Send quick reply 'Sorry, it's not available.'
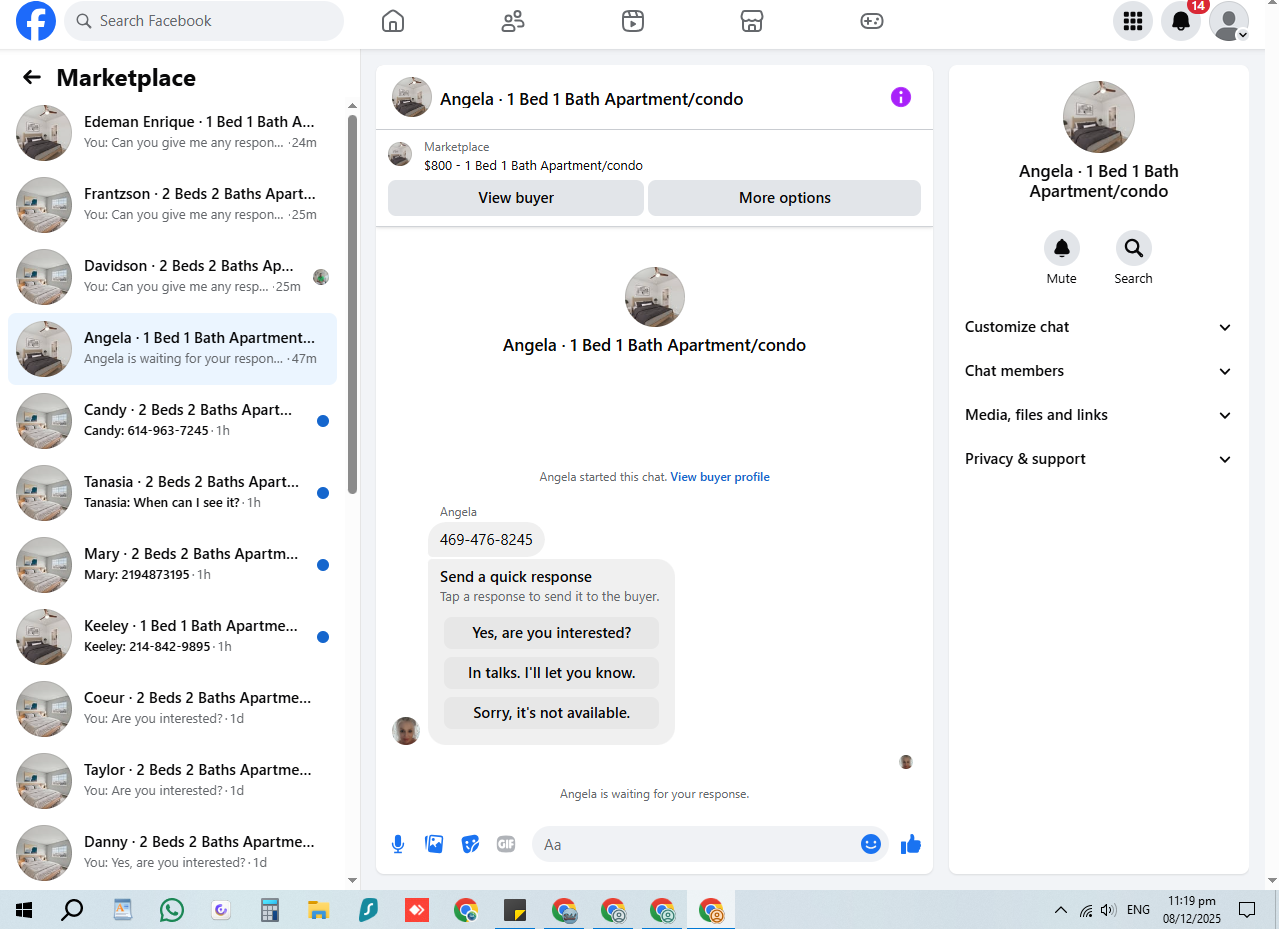Viewport: 1279px width, 929px height. pyautogui.click(x=552, y=713)
